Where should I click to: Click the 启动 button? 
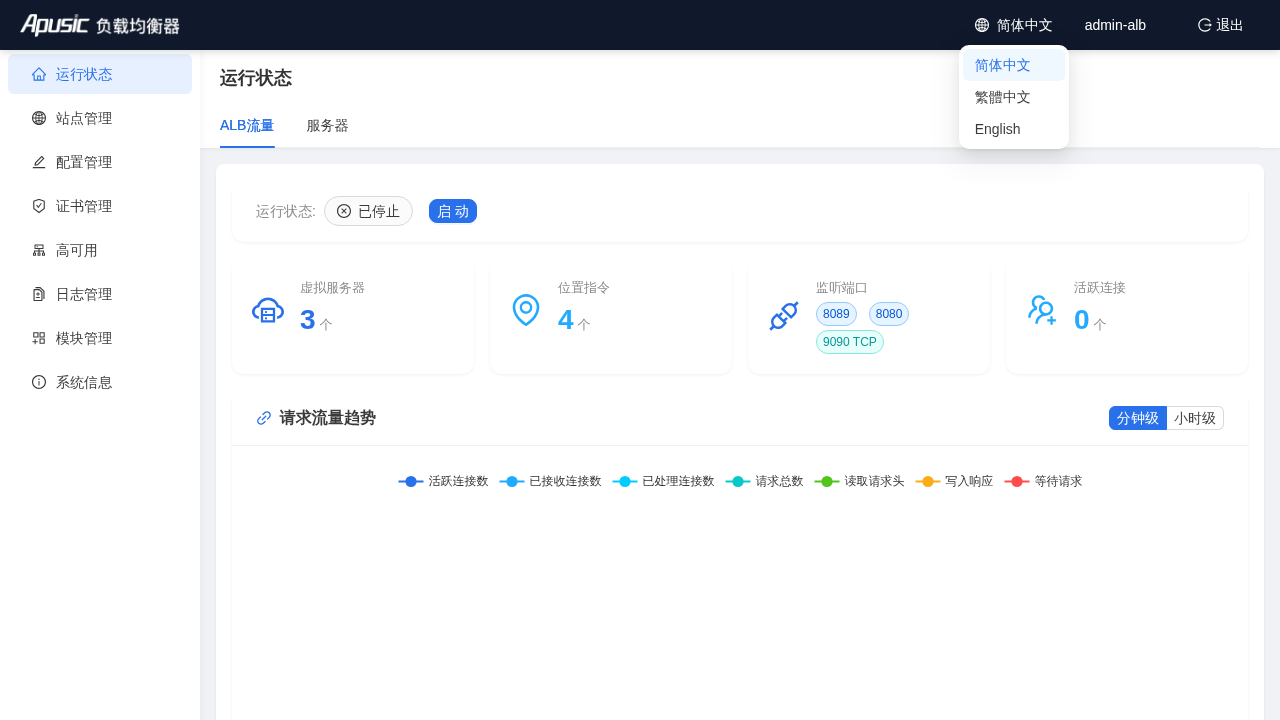click(x=453, y=211)
